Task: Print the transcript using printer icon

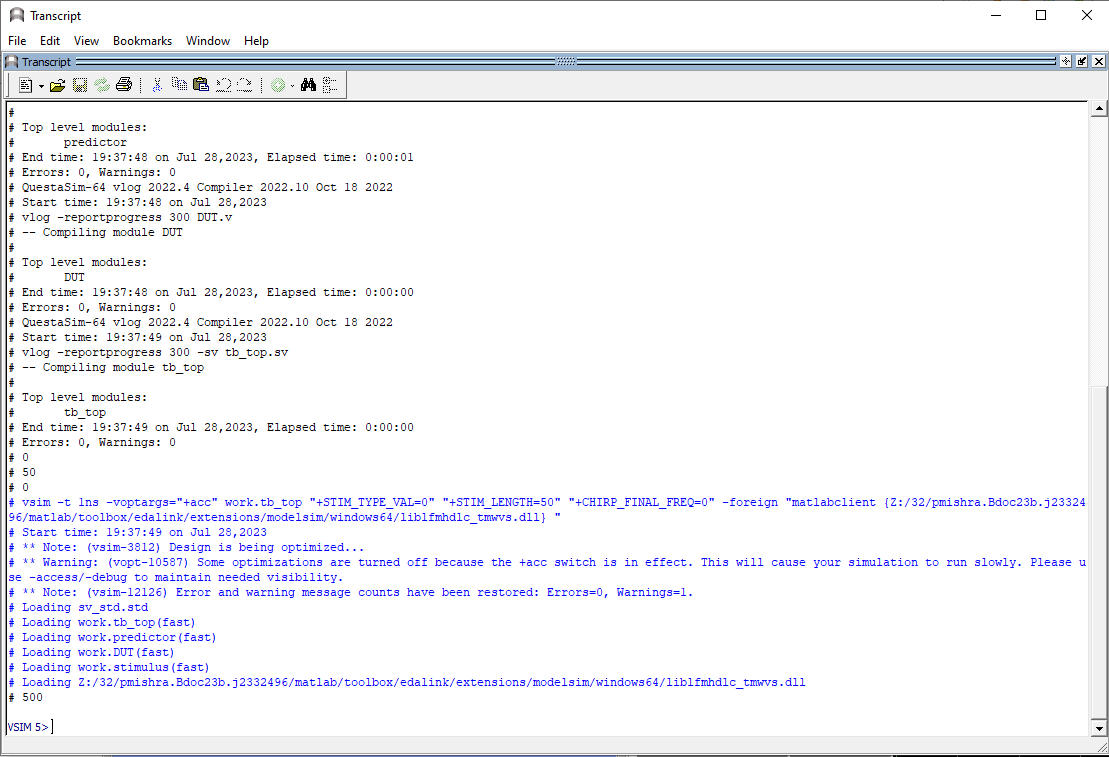Action: pos(124,86)
